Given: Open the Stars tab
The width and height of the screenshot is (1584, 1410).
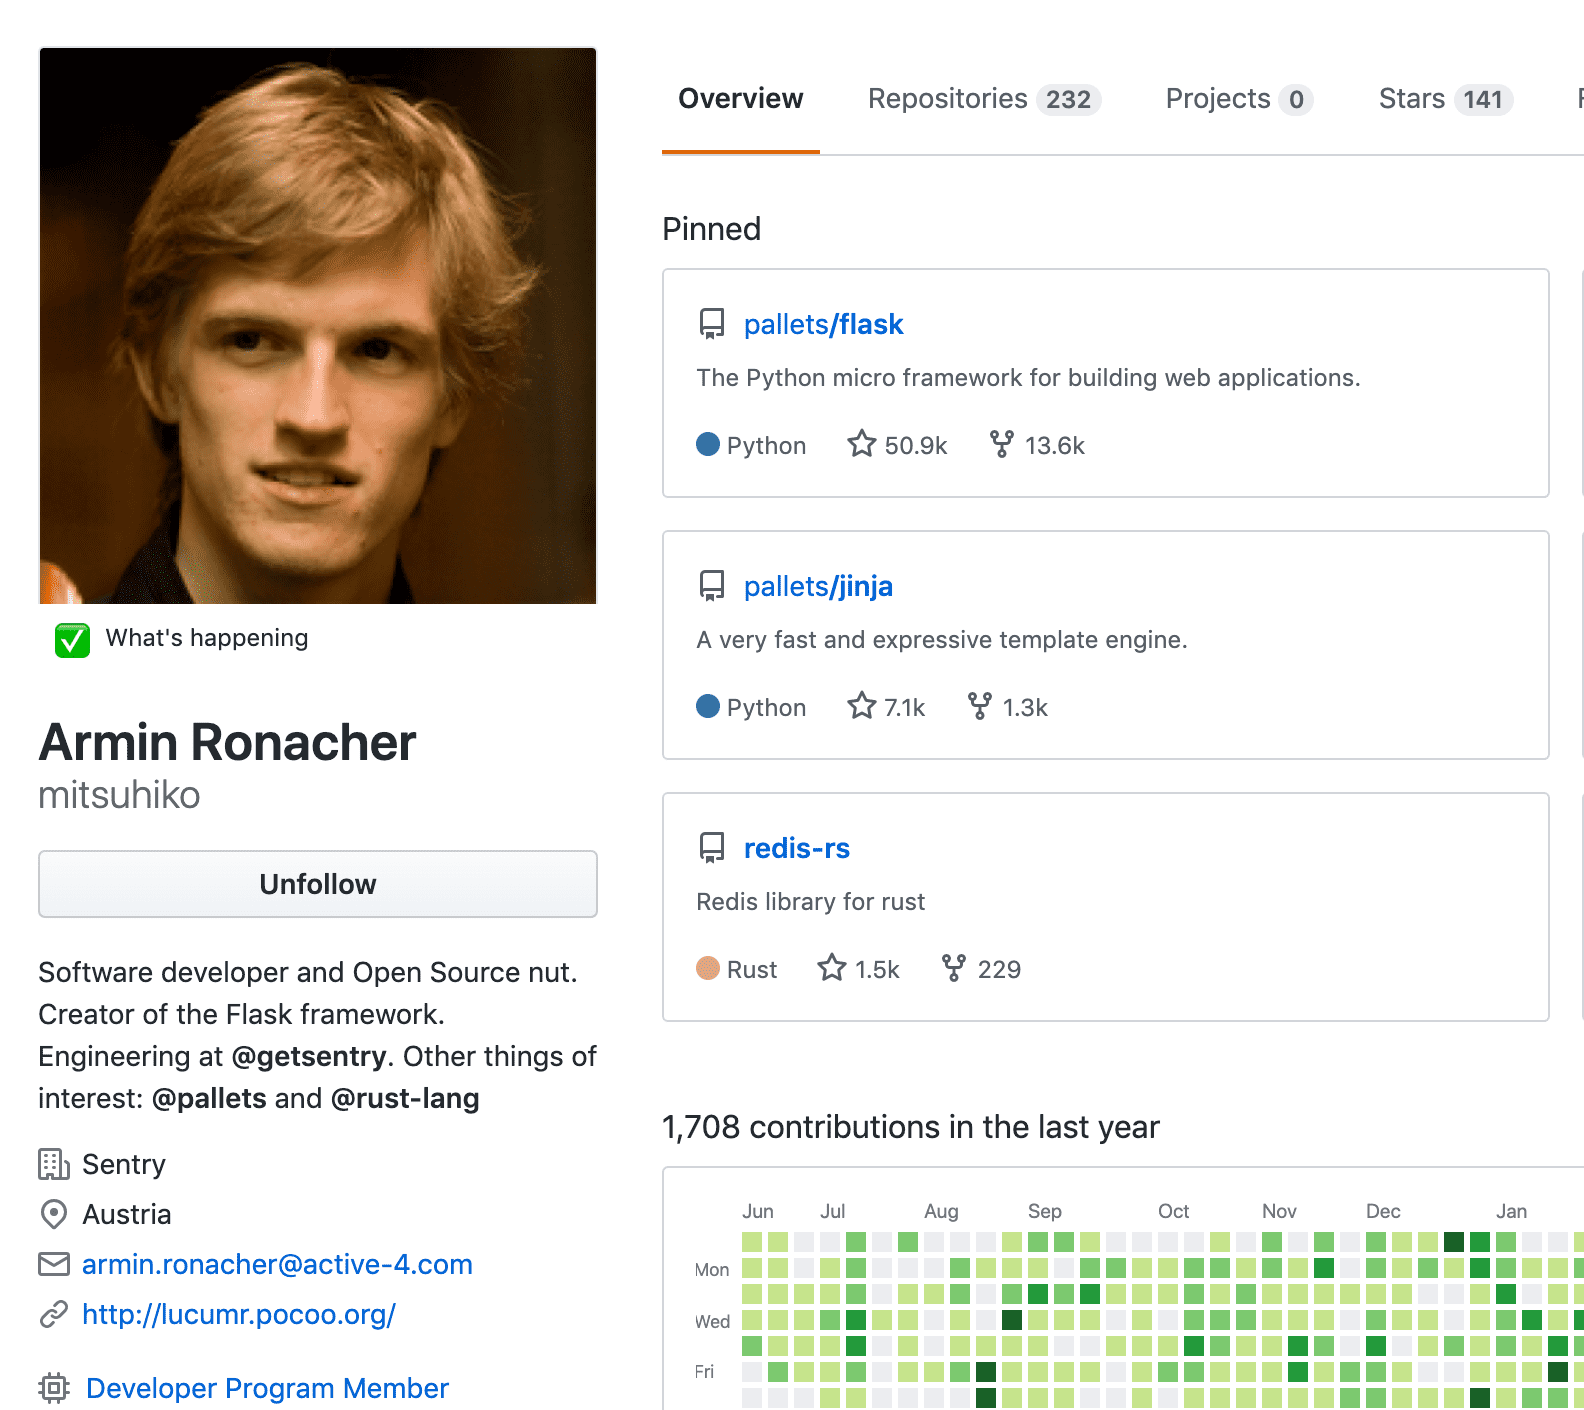Looking at the screenshot, I should [x=1446, y=99].
